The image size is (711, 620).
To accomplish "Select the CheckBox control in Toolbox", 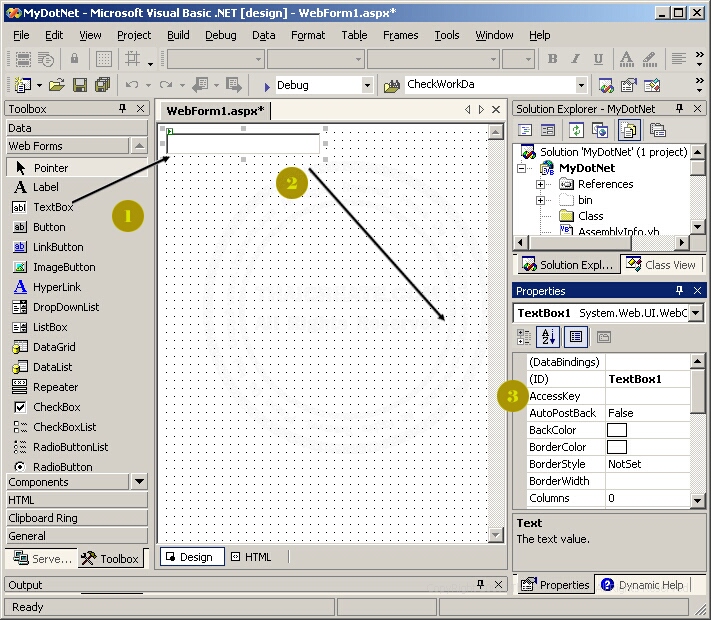I will point(57,407).
